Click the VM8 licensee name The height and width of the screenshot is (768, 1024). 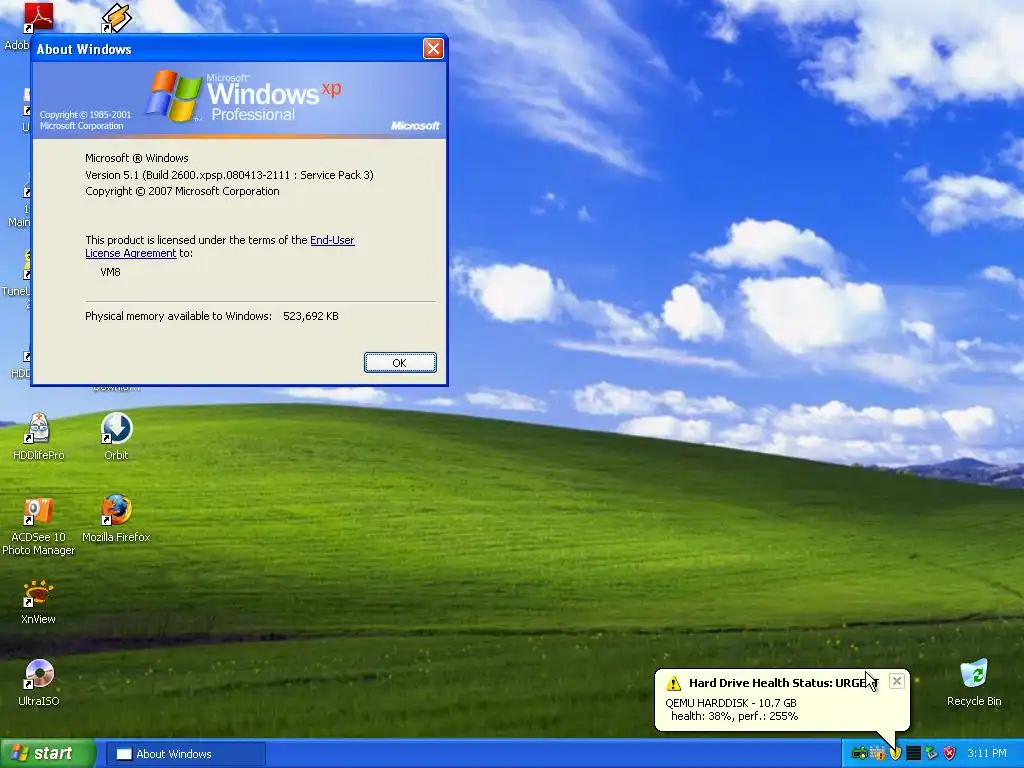(x=110, y=272)
